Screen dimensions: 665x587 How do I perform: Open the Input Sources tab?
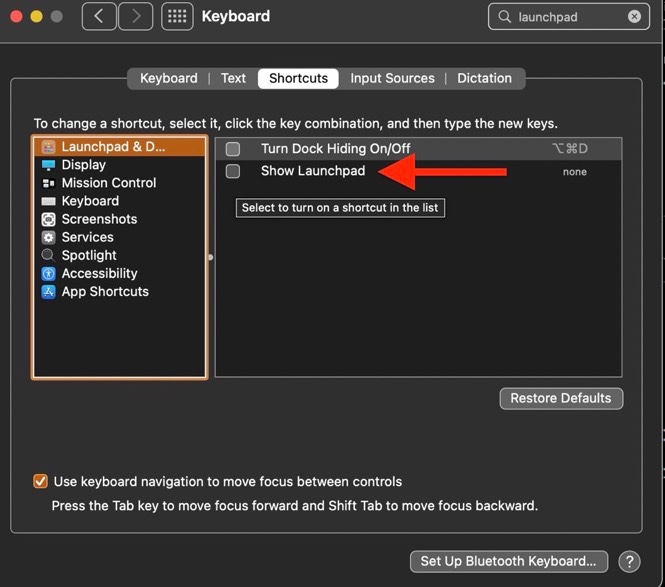[x=392, y=78]
